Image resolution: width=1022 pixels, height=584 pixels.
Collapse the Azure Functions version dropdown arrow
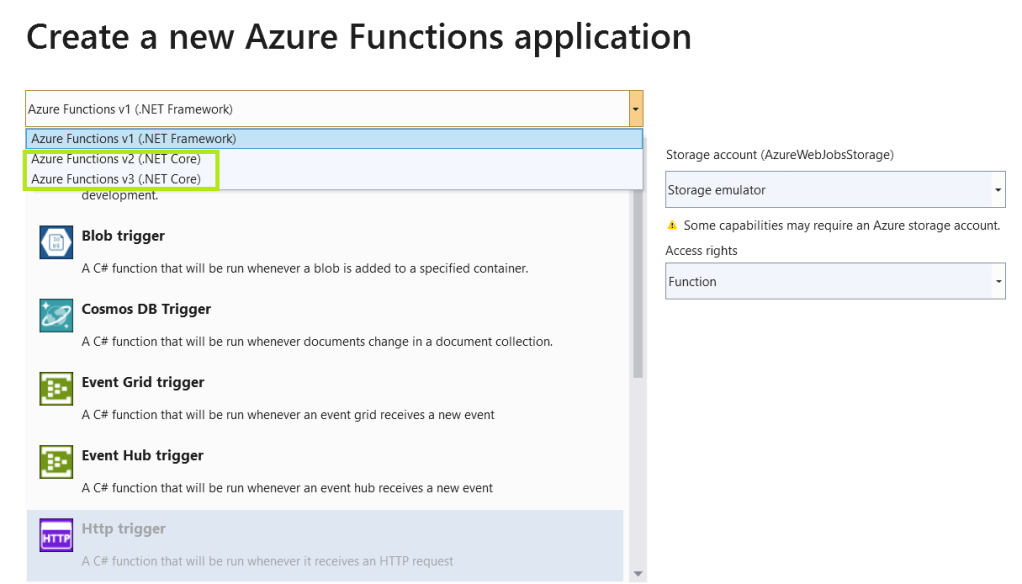pyautogui.click(x=635, y=109)
